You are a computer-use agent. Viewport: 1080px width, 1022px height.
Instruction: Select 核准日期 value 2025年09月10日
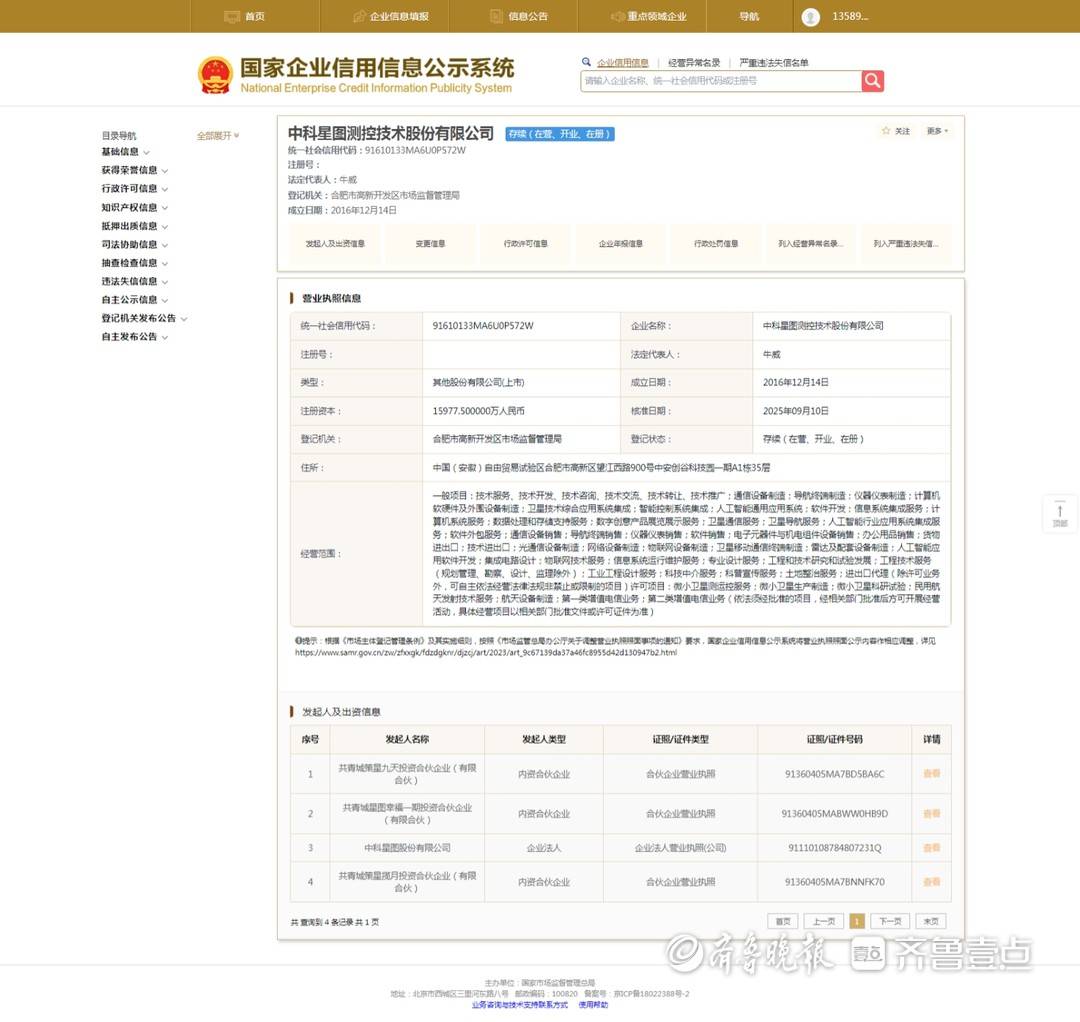796,411
